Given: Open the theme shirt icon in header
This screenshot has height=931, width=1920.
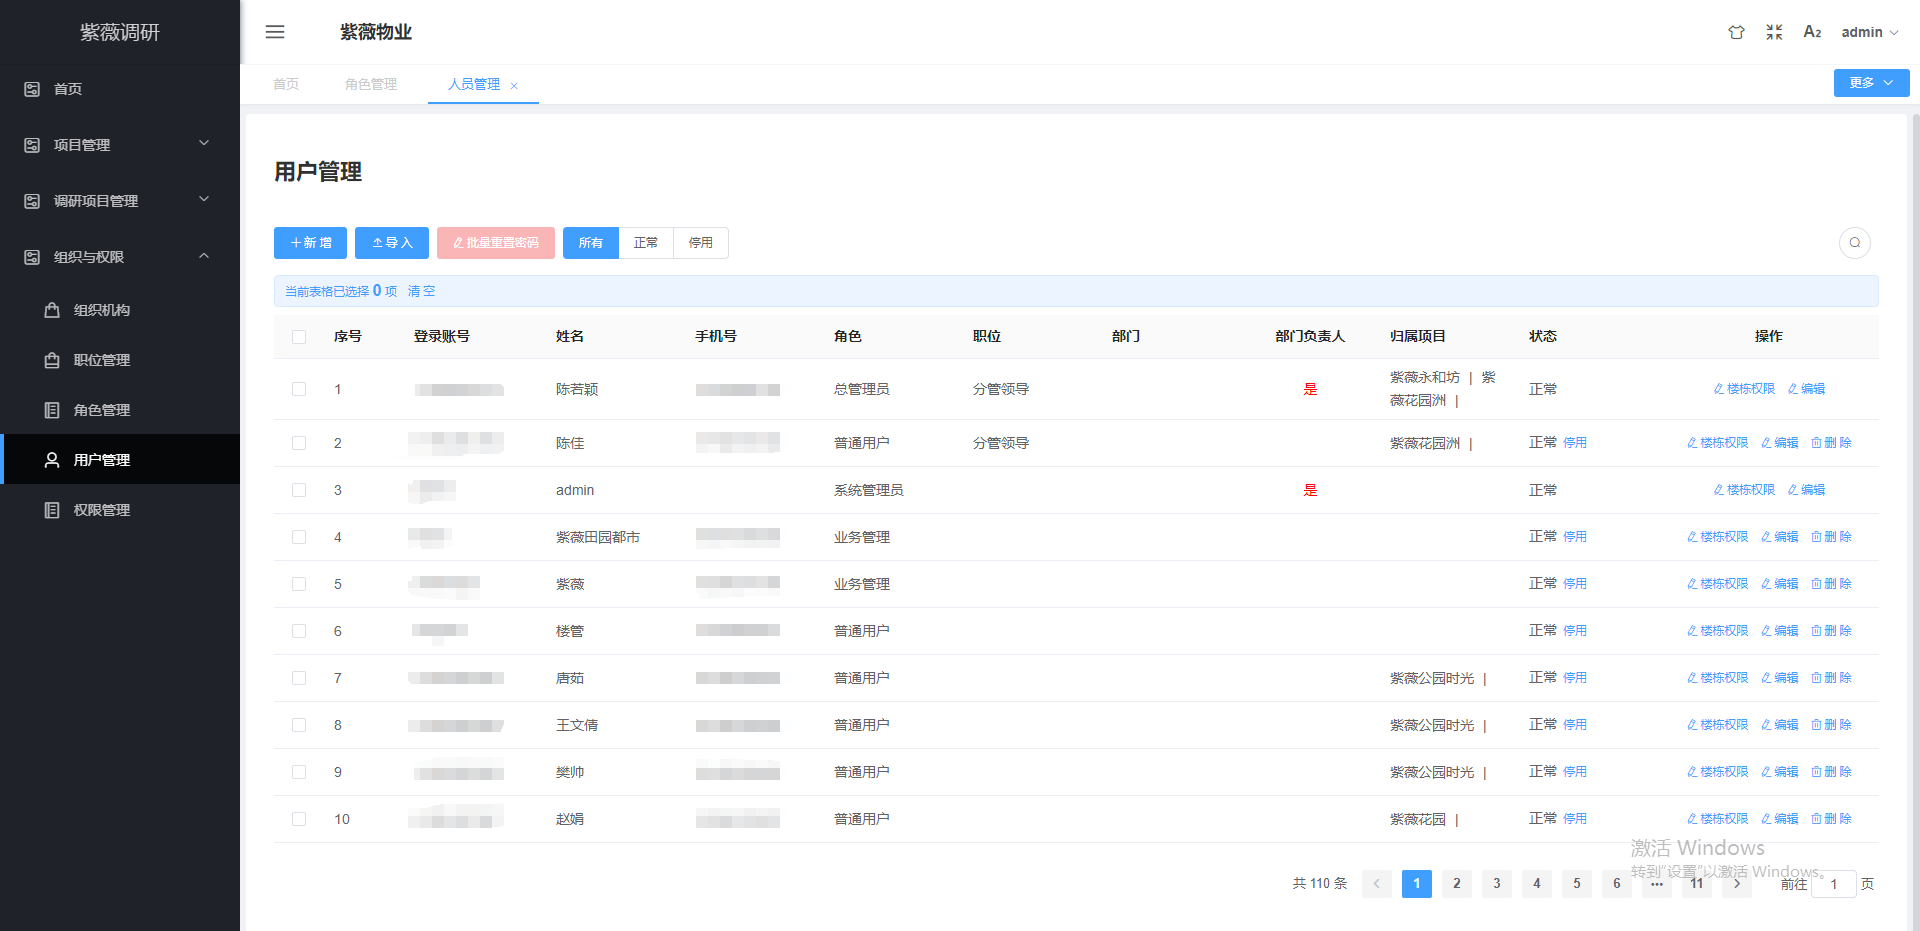Looking at the screenshot, I should click(1736, 32).
